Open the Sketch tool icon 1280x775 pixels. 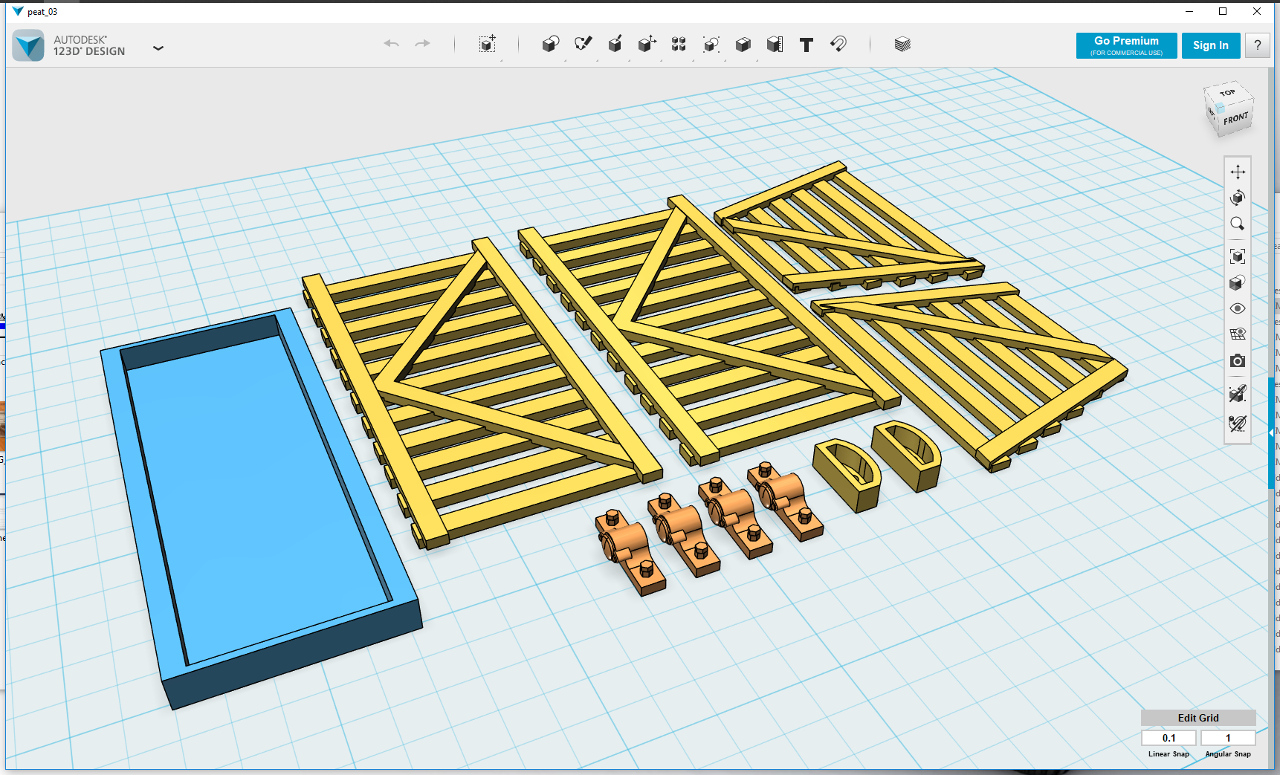coord(583,44)
